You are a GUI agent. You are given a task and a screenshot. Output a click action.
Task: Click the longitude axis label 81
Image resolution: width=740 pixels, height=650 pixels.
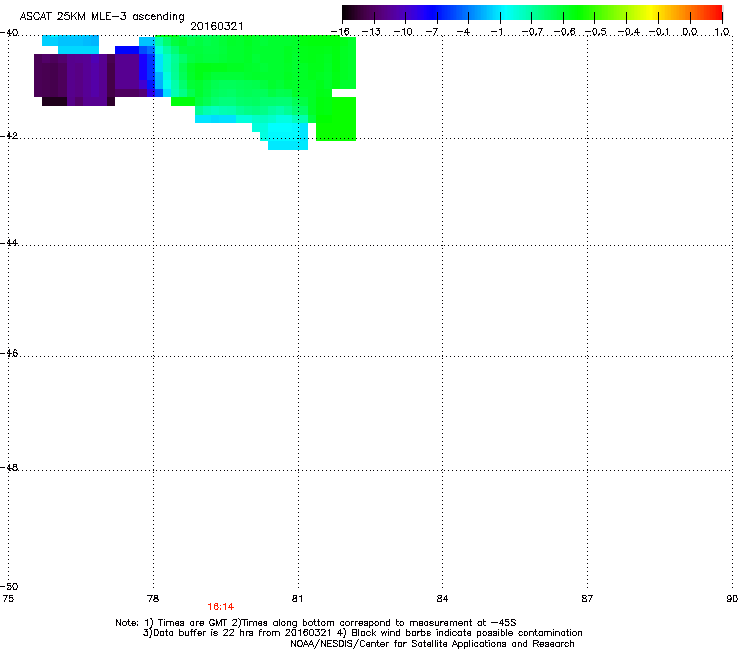tap(297, 599)
